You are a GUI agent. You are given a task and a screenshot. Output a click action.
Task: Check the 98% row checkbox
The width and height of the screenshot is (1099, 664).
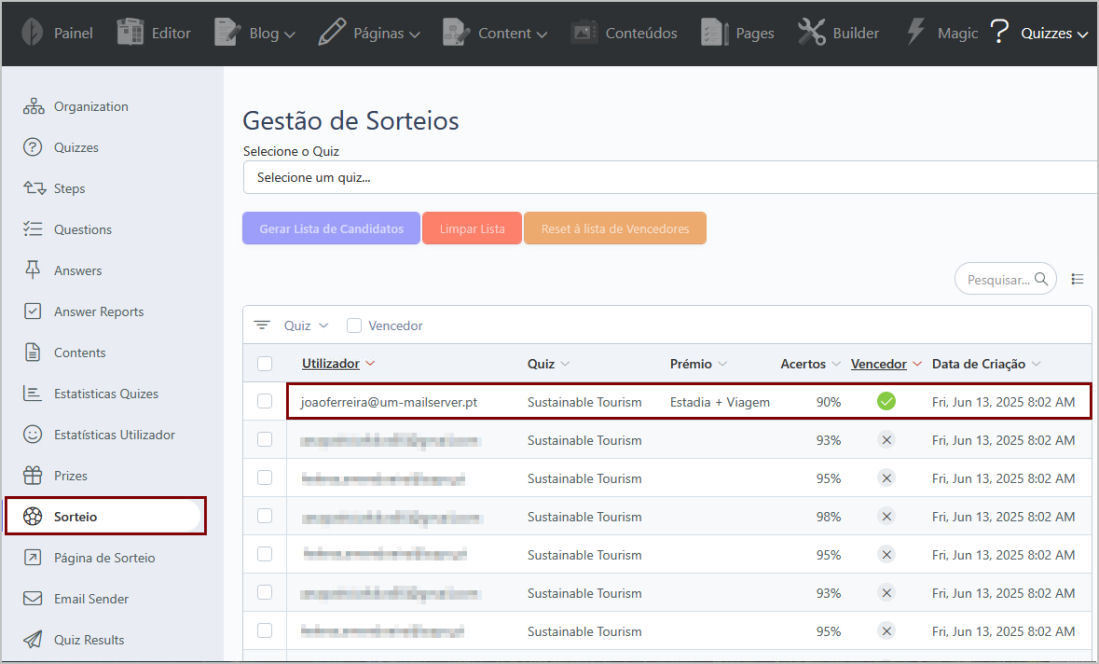tap(264, 516)
